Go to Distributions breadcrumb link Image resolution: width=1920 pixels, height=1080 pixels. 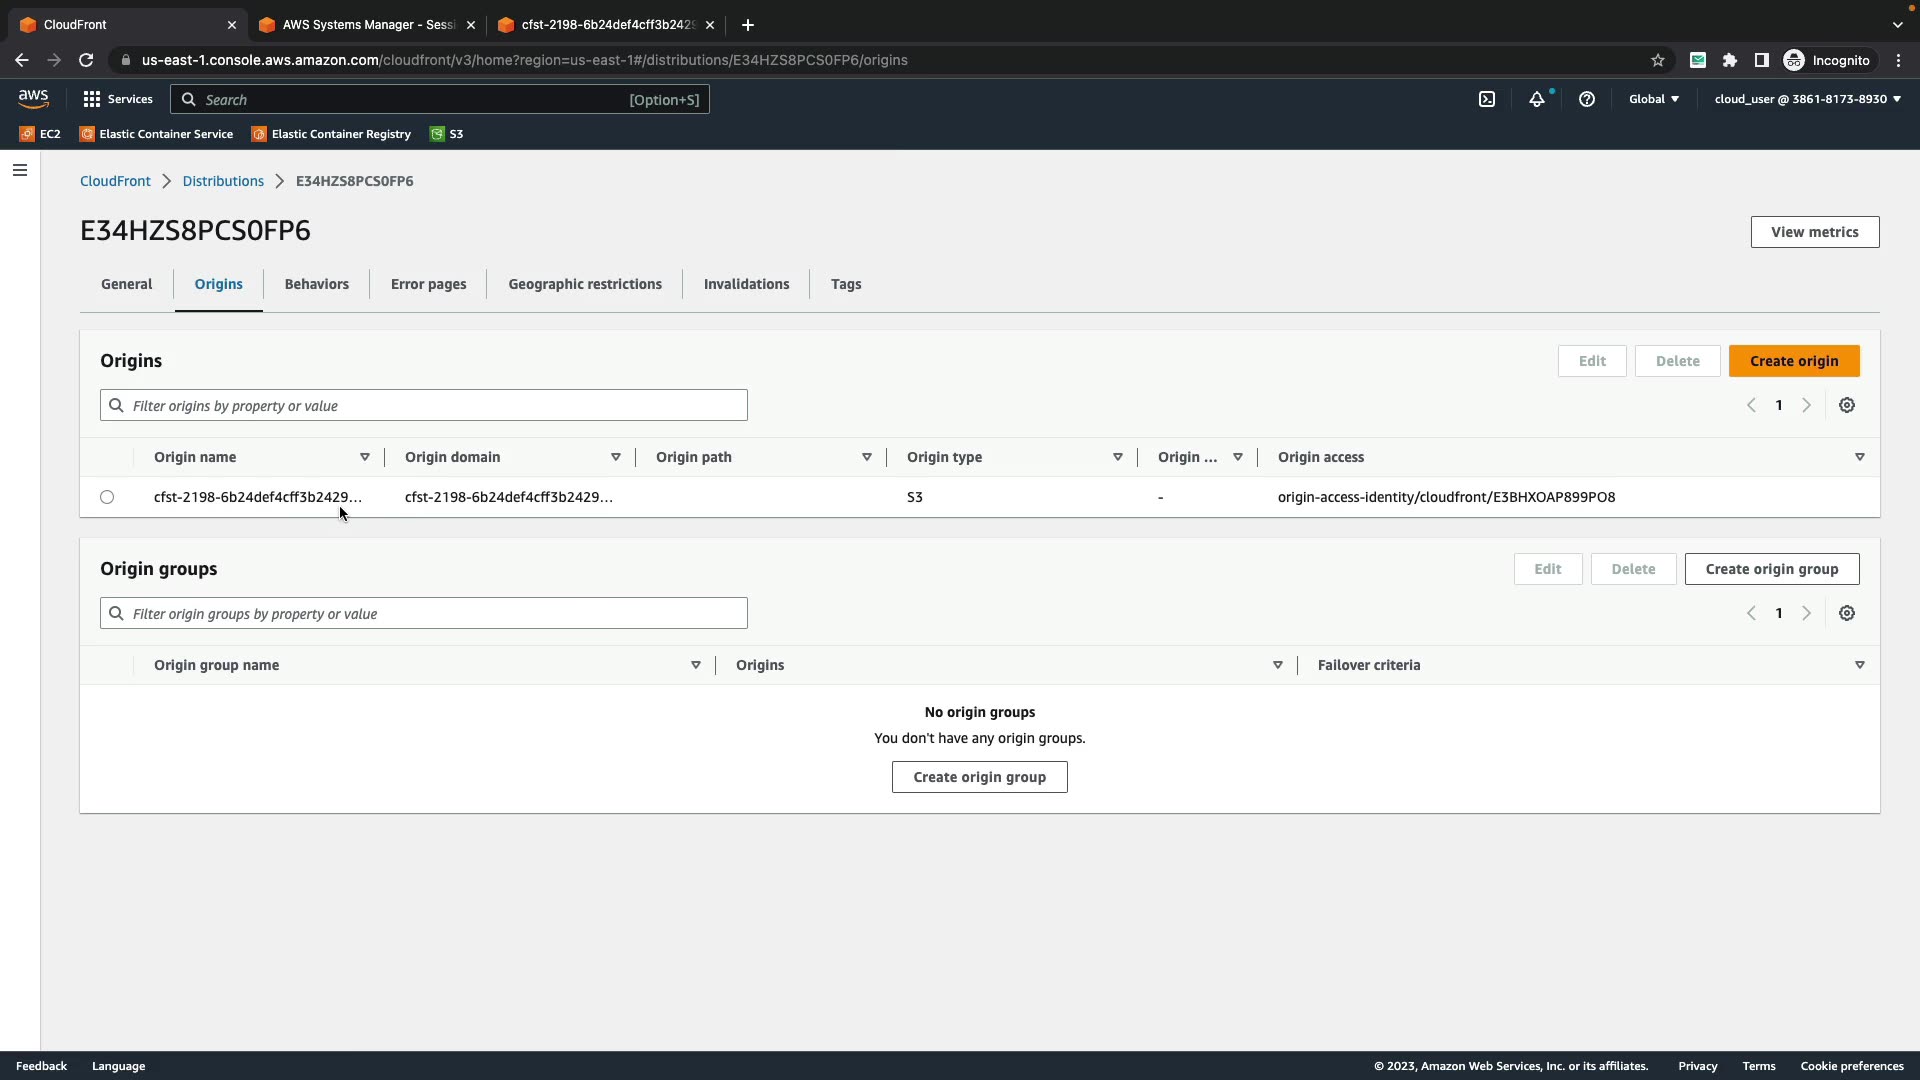tap(223, 181)
